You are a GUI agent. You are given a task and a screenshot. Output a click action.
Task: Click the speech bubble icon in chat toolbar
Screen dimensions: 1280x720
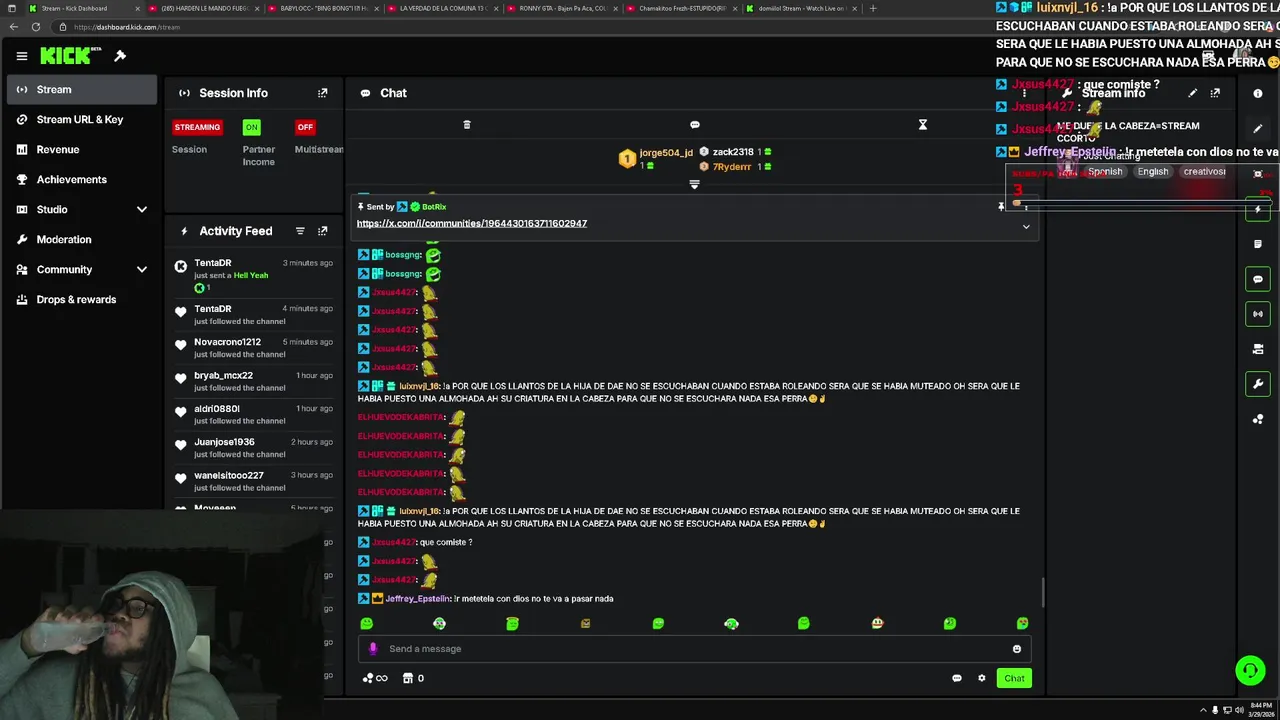click(x=695, y=125)
